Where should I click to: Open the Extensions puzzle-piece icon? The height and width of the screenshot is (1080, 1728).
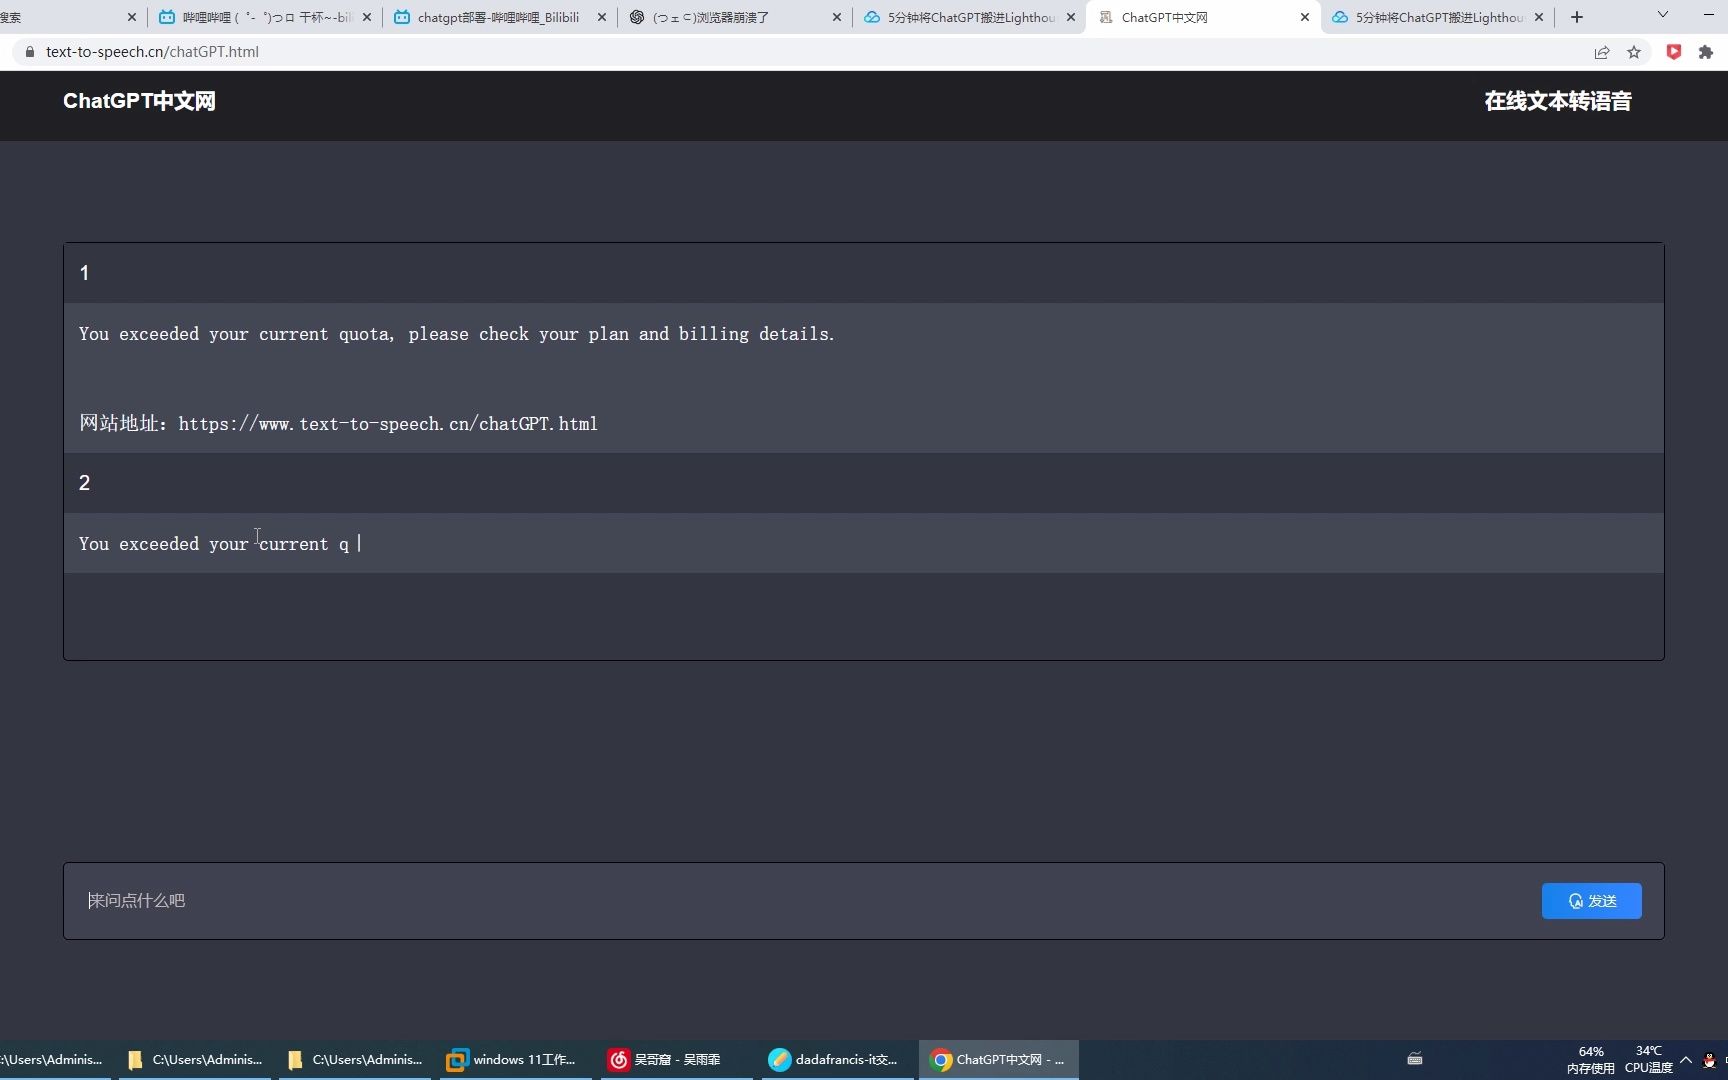1706,52
